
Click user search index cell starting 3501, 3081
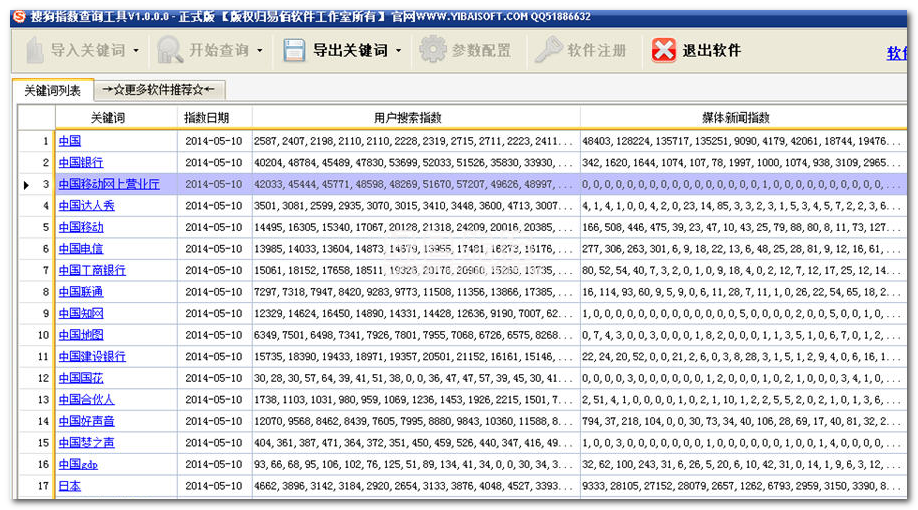pyautogui.click(x=416, y=206)
